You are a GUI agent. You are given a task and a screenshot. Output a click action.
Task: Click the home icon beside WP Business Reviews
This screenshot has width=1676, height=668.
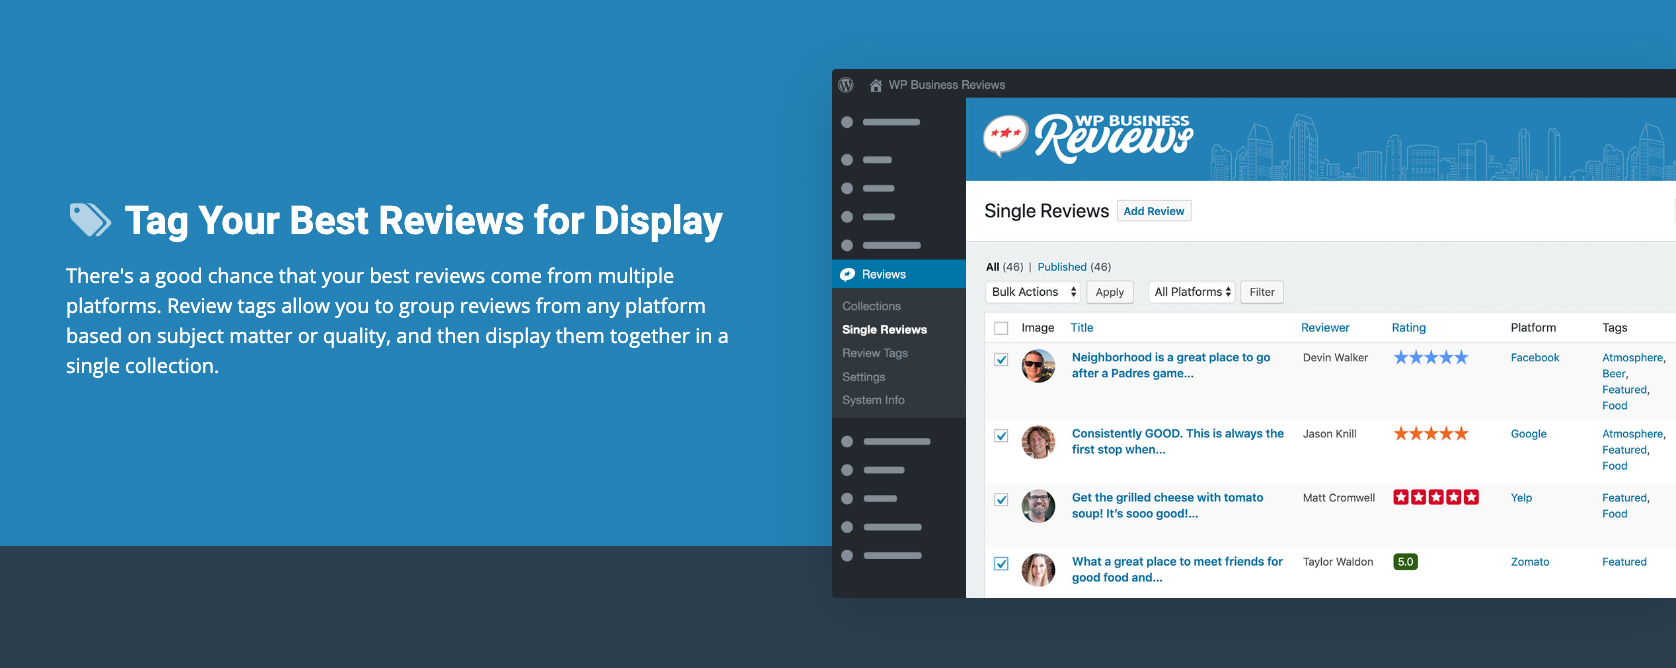point(876,85)
